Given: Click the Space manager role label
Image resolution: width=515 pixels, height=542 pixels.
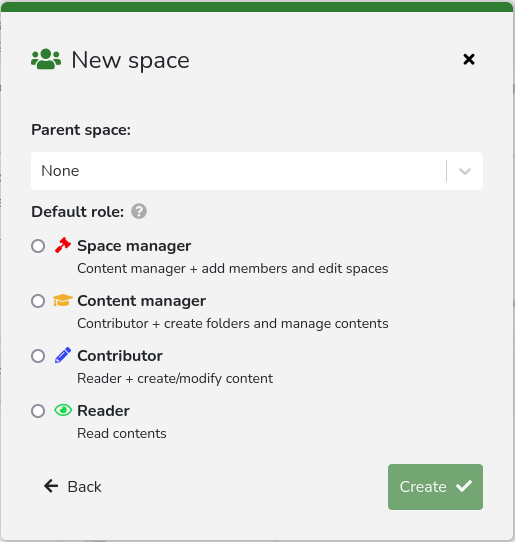Looking at the screenshot, I should 134,246.
